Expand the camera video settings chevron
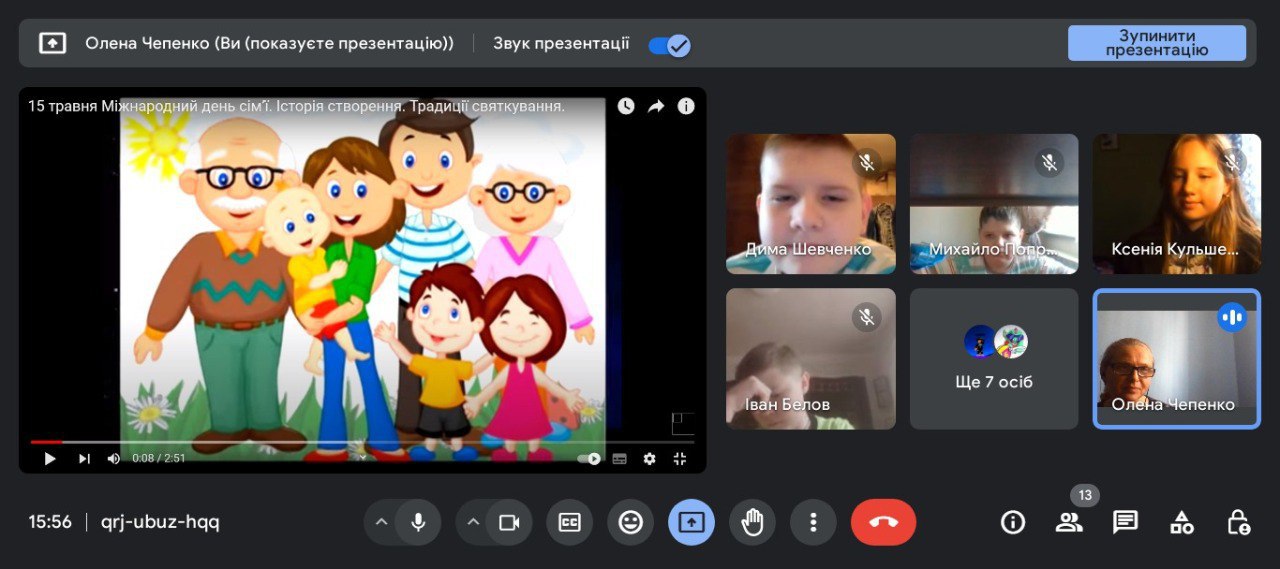The height and width of the screenshot is (569, 1280). [473, 522]
